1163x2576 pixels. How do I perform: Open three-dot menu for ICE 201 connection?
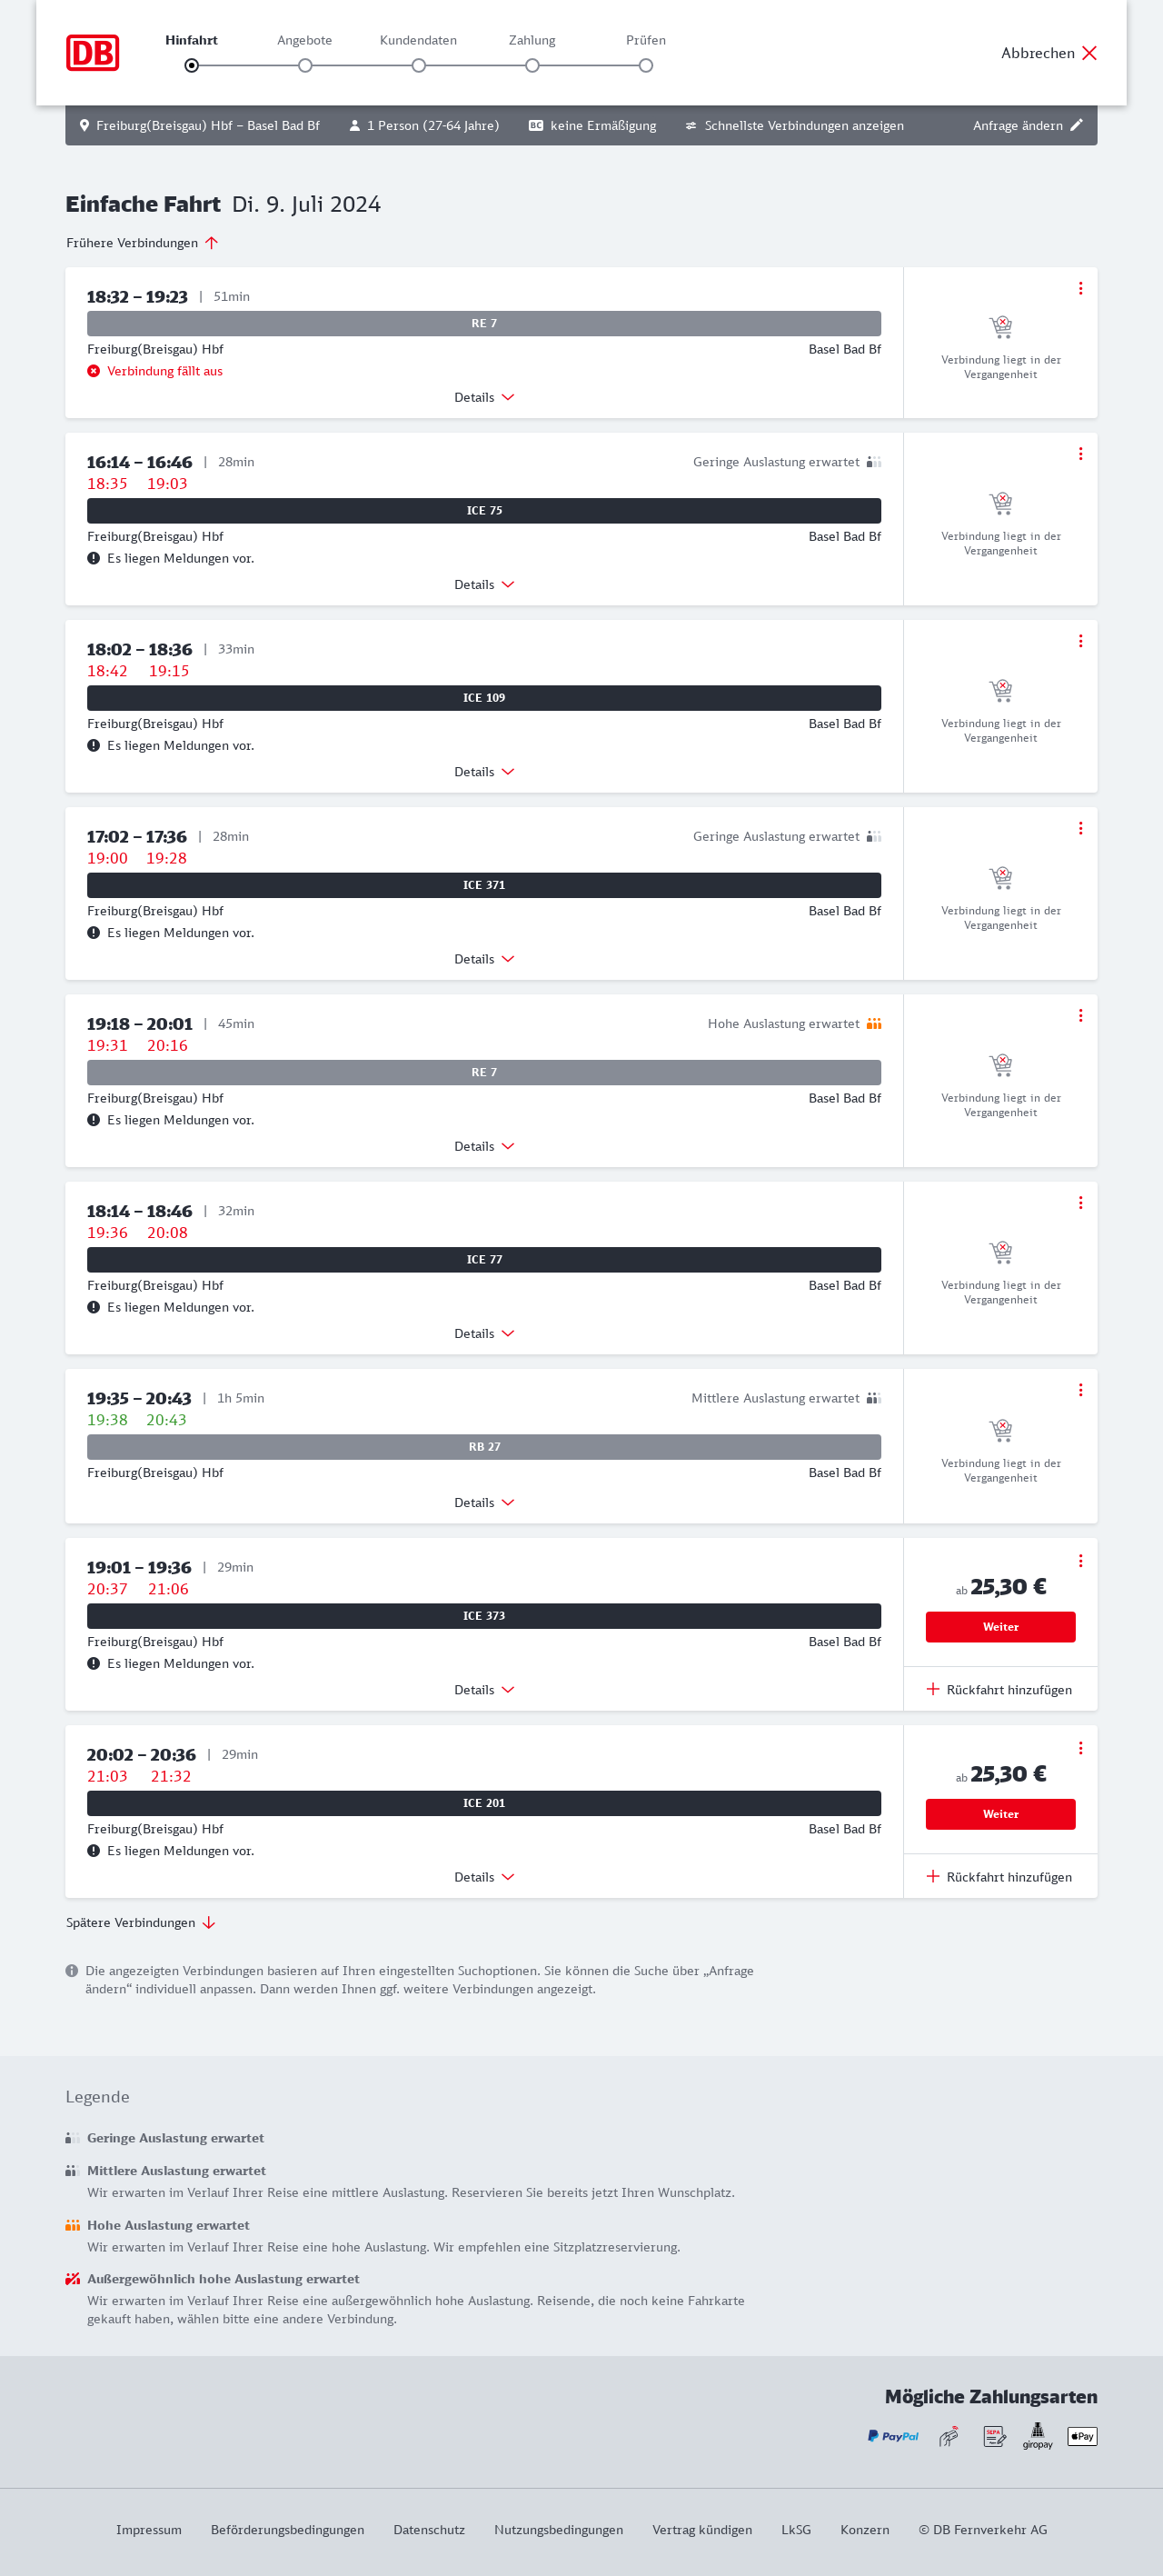(1080, 1748)
